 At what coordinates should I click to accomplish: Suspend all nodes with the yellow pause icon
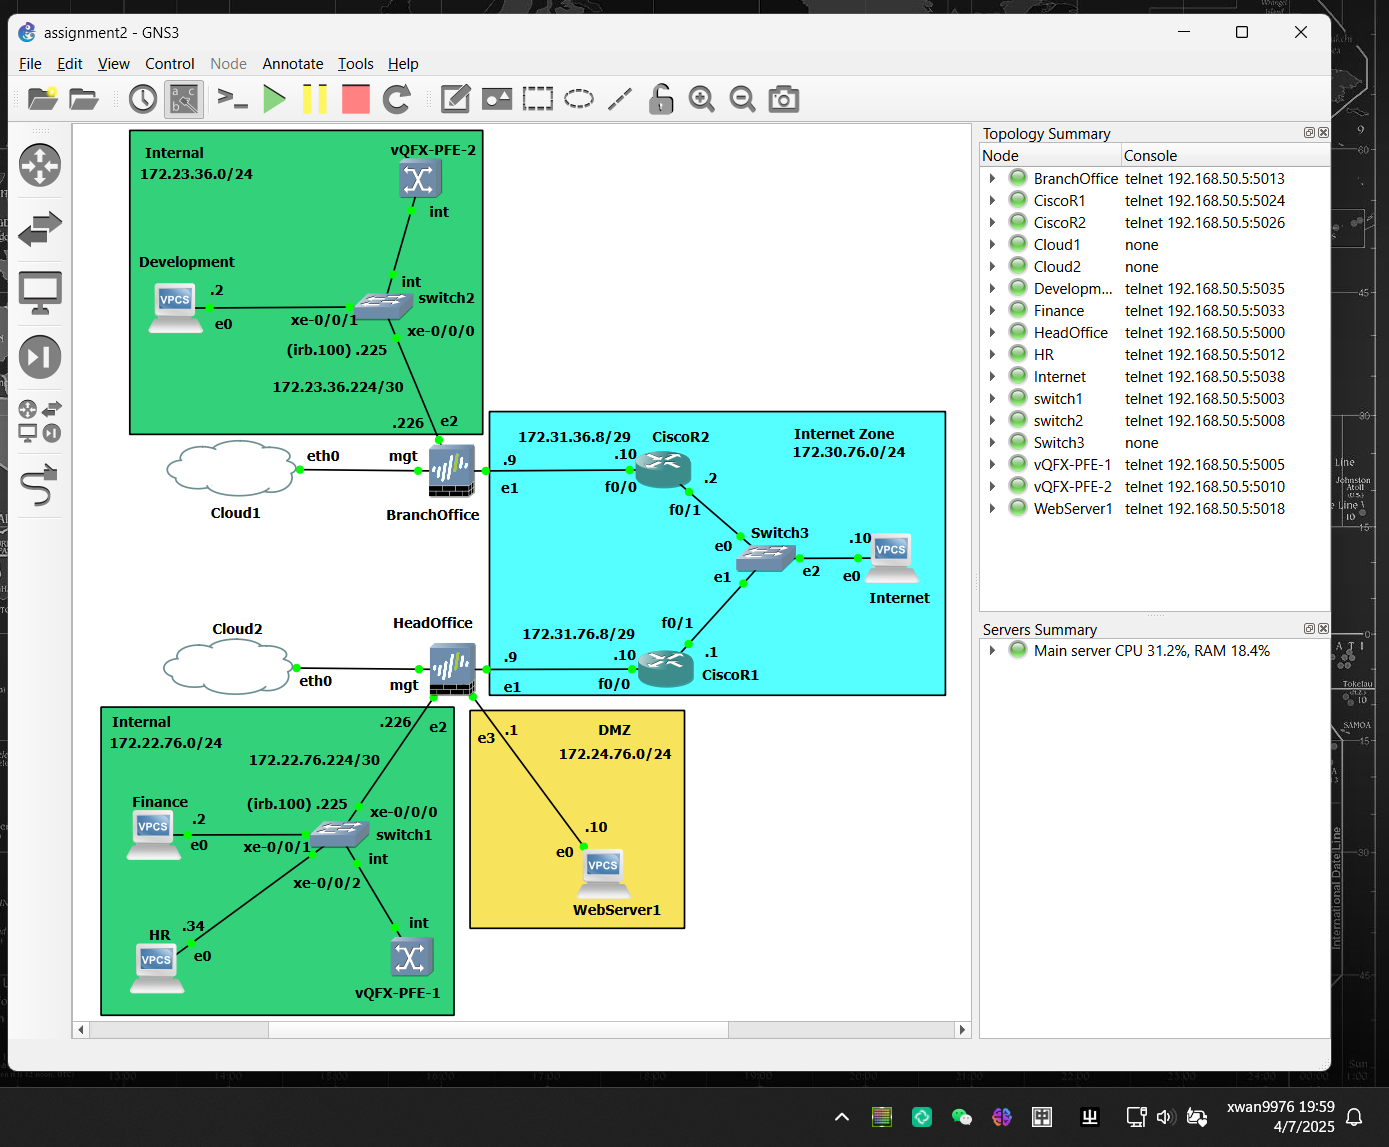click(x=315, y=99)
